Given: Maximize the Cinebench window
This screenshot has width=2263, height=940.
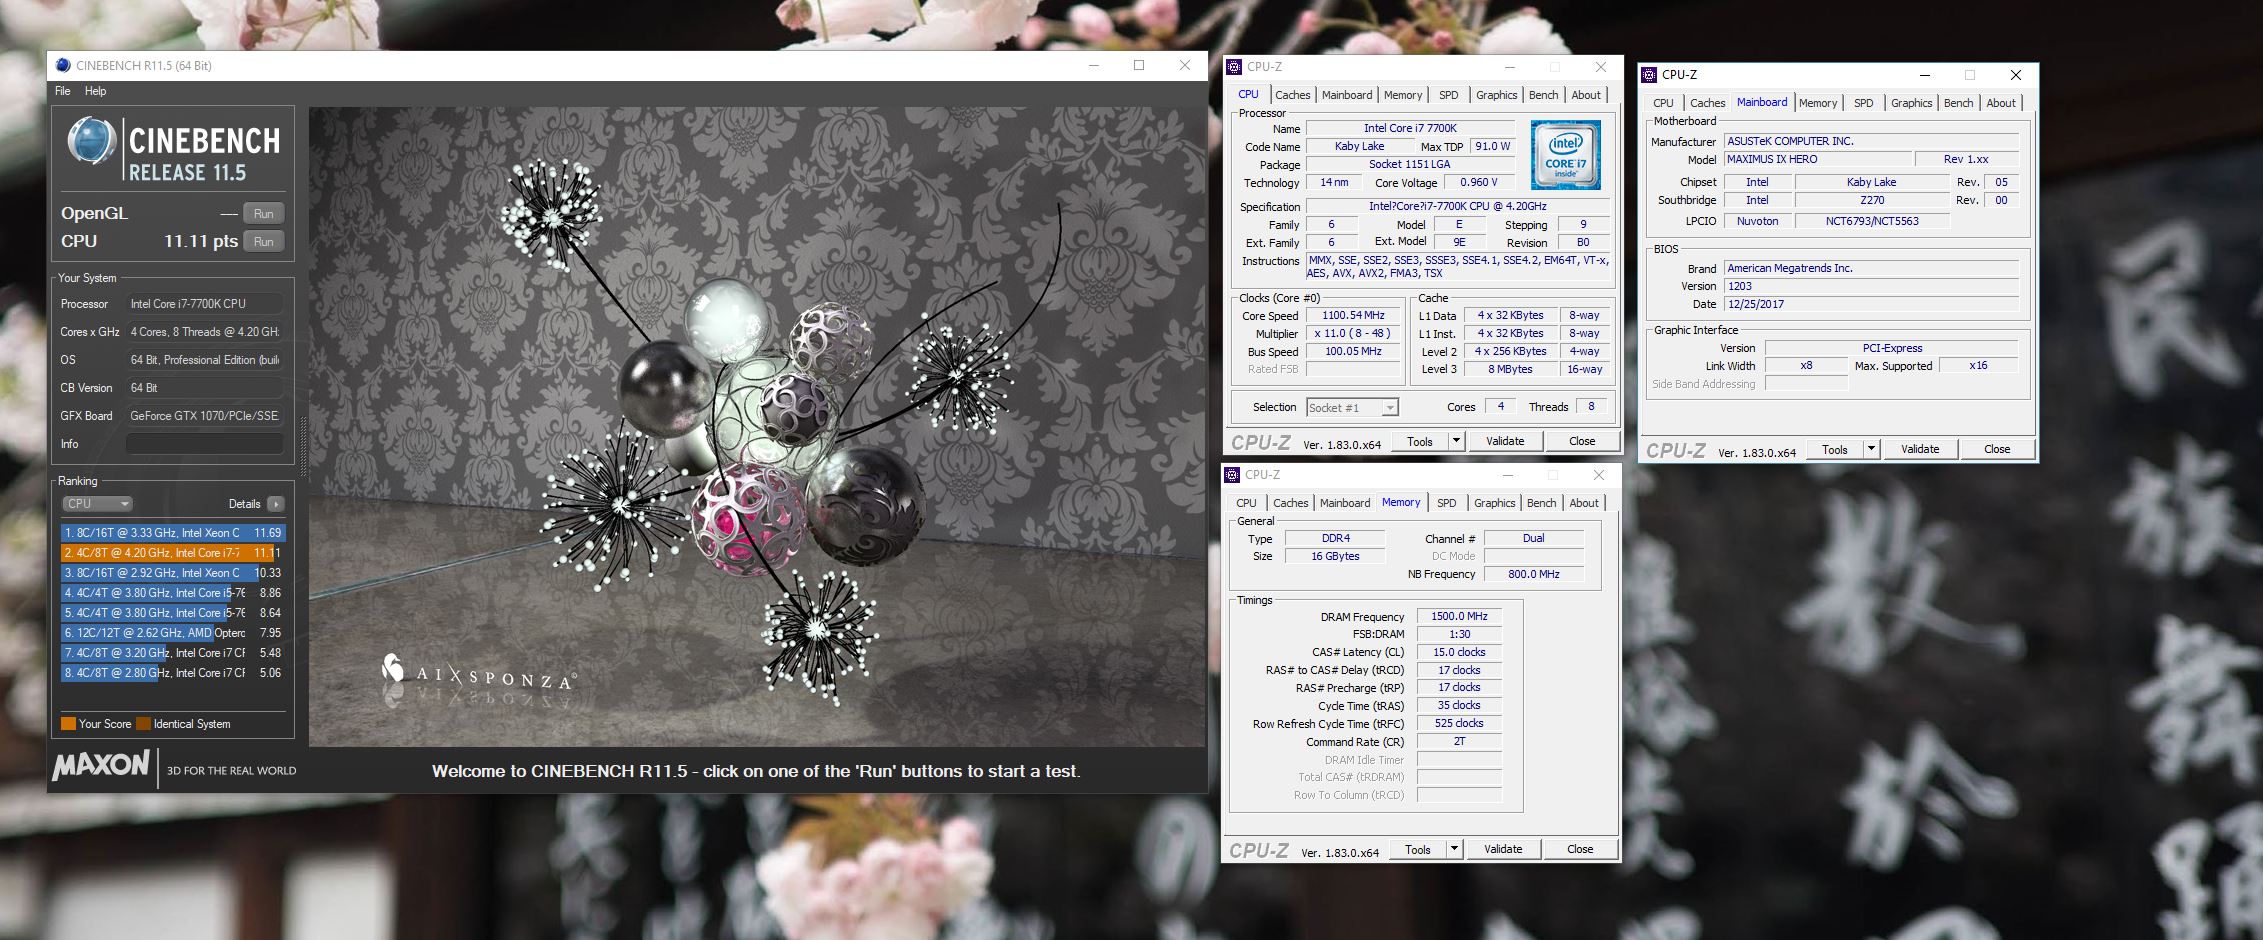Looking at the screenshot, I should [x=1138, y=65].
